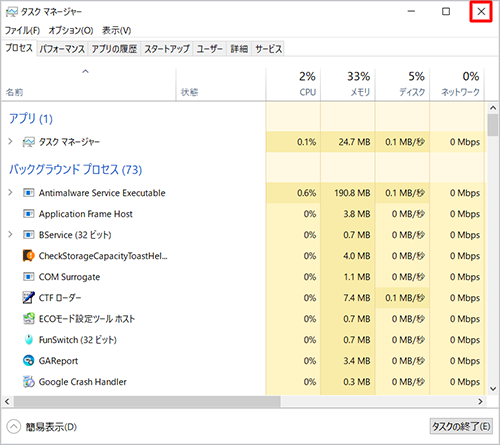
Task: Open the スタートアップ tab
Action: click(167, 49)
